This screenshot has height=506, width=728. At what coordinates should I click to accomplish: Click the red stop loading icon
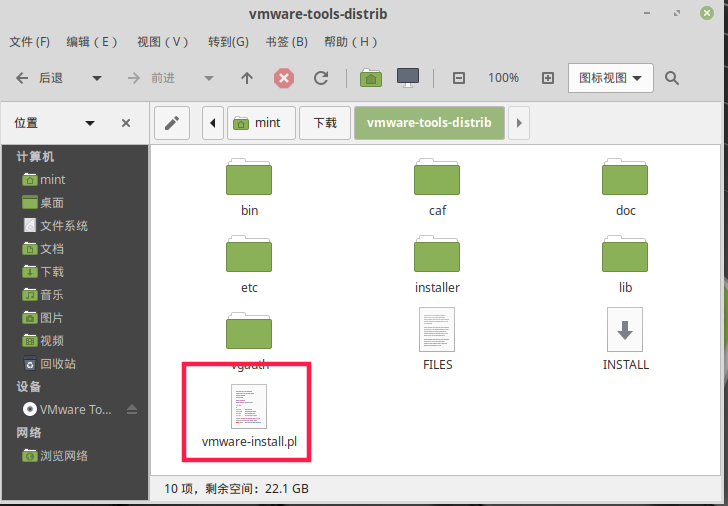pos(284,78)
